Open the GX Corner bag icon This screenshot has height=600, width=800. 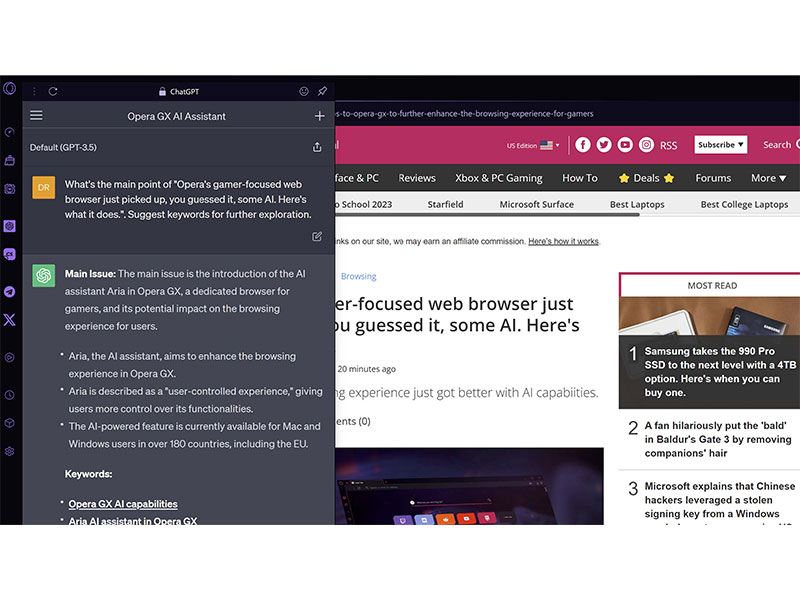click(10, 160)
